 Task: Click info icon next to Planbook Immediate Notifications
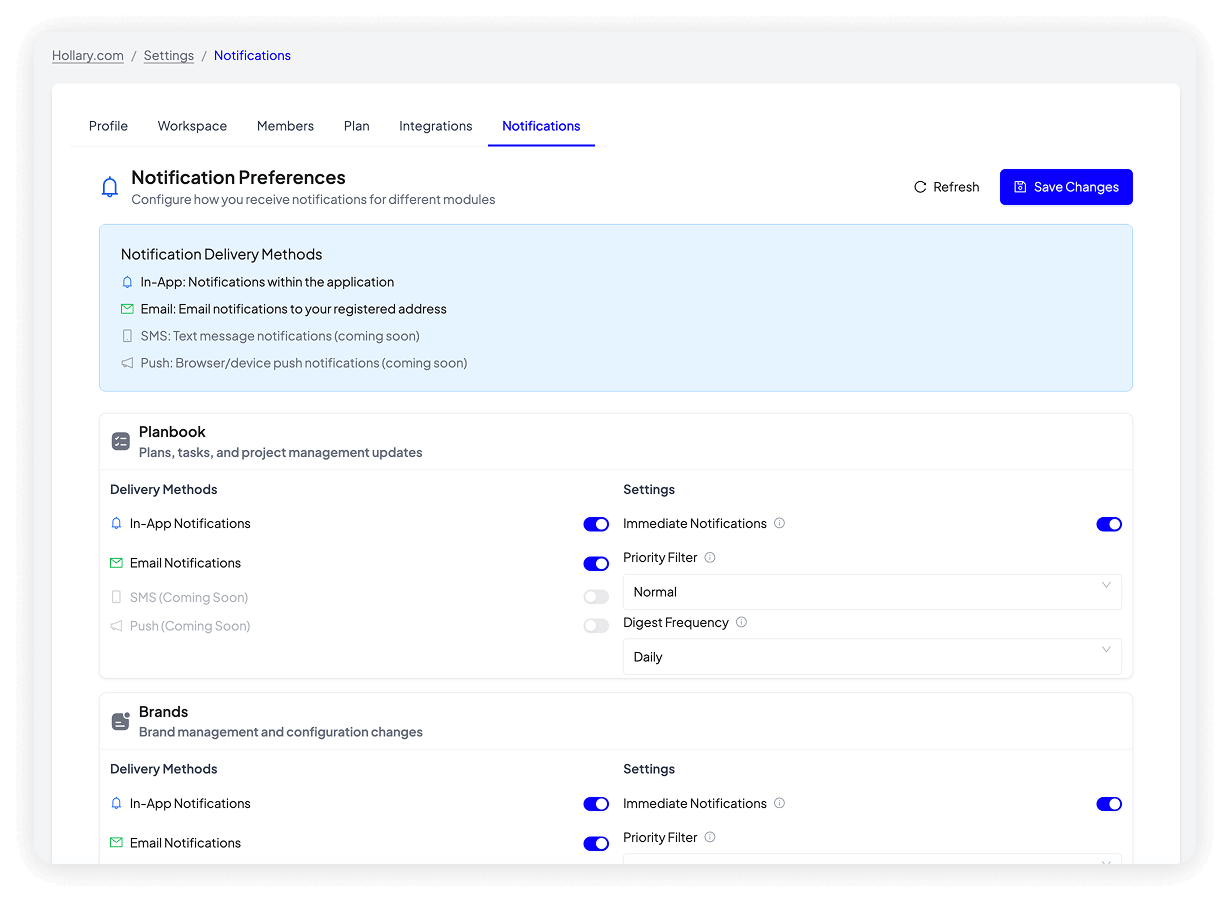coord(780,523)
